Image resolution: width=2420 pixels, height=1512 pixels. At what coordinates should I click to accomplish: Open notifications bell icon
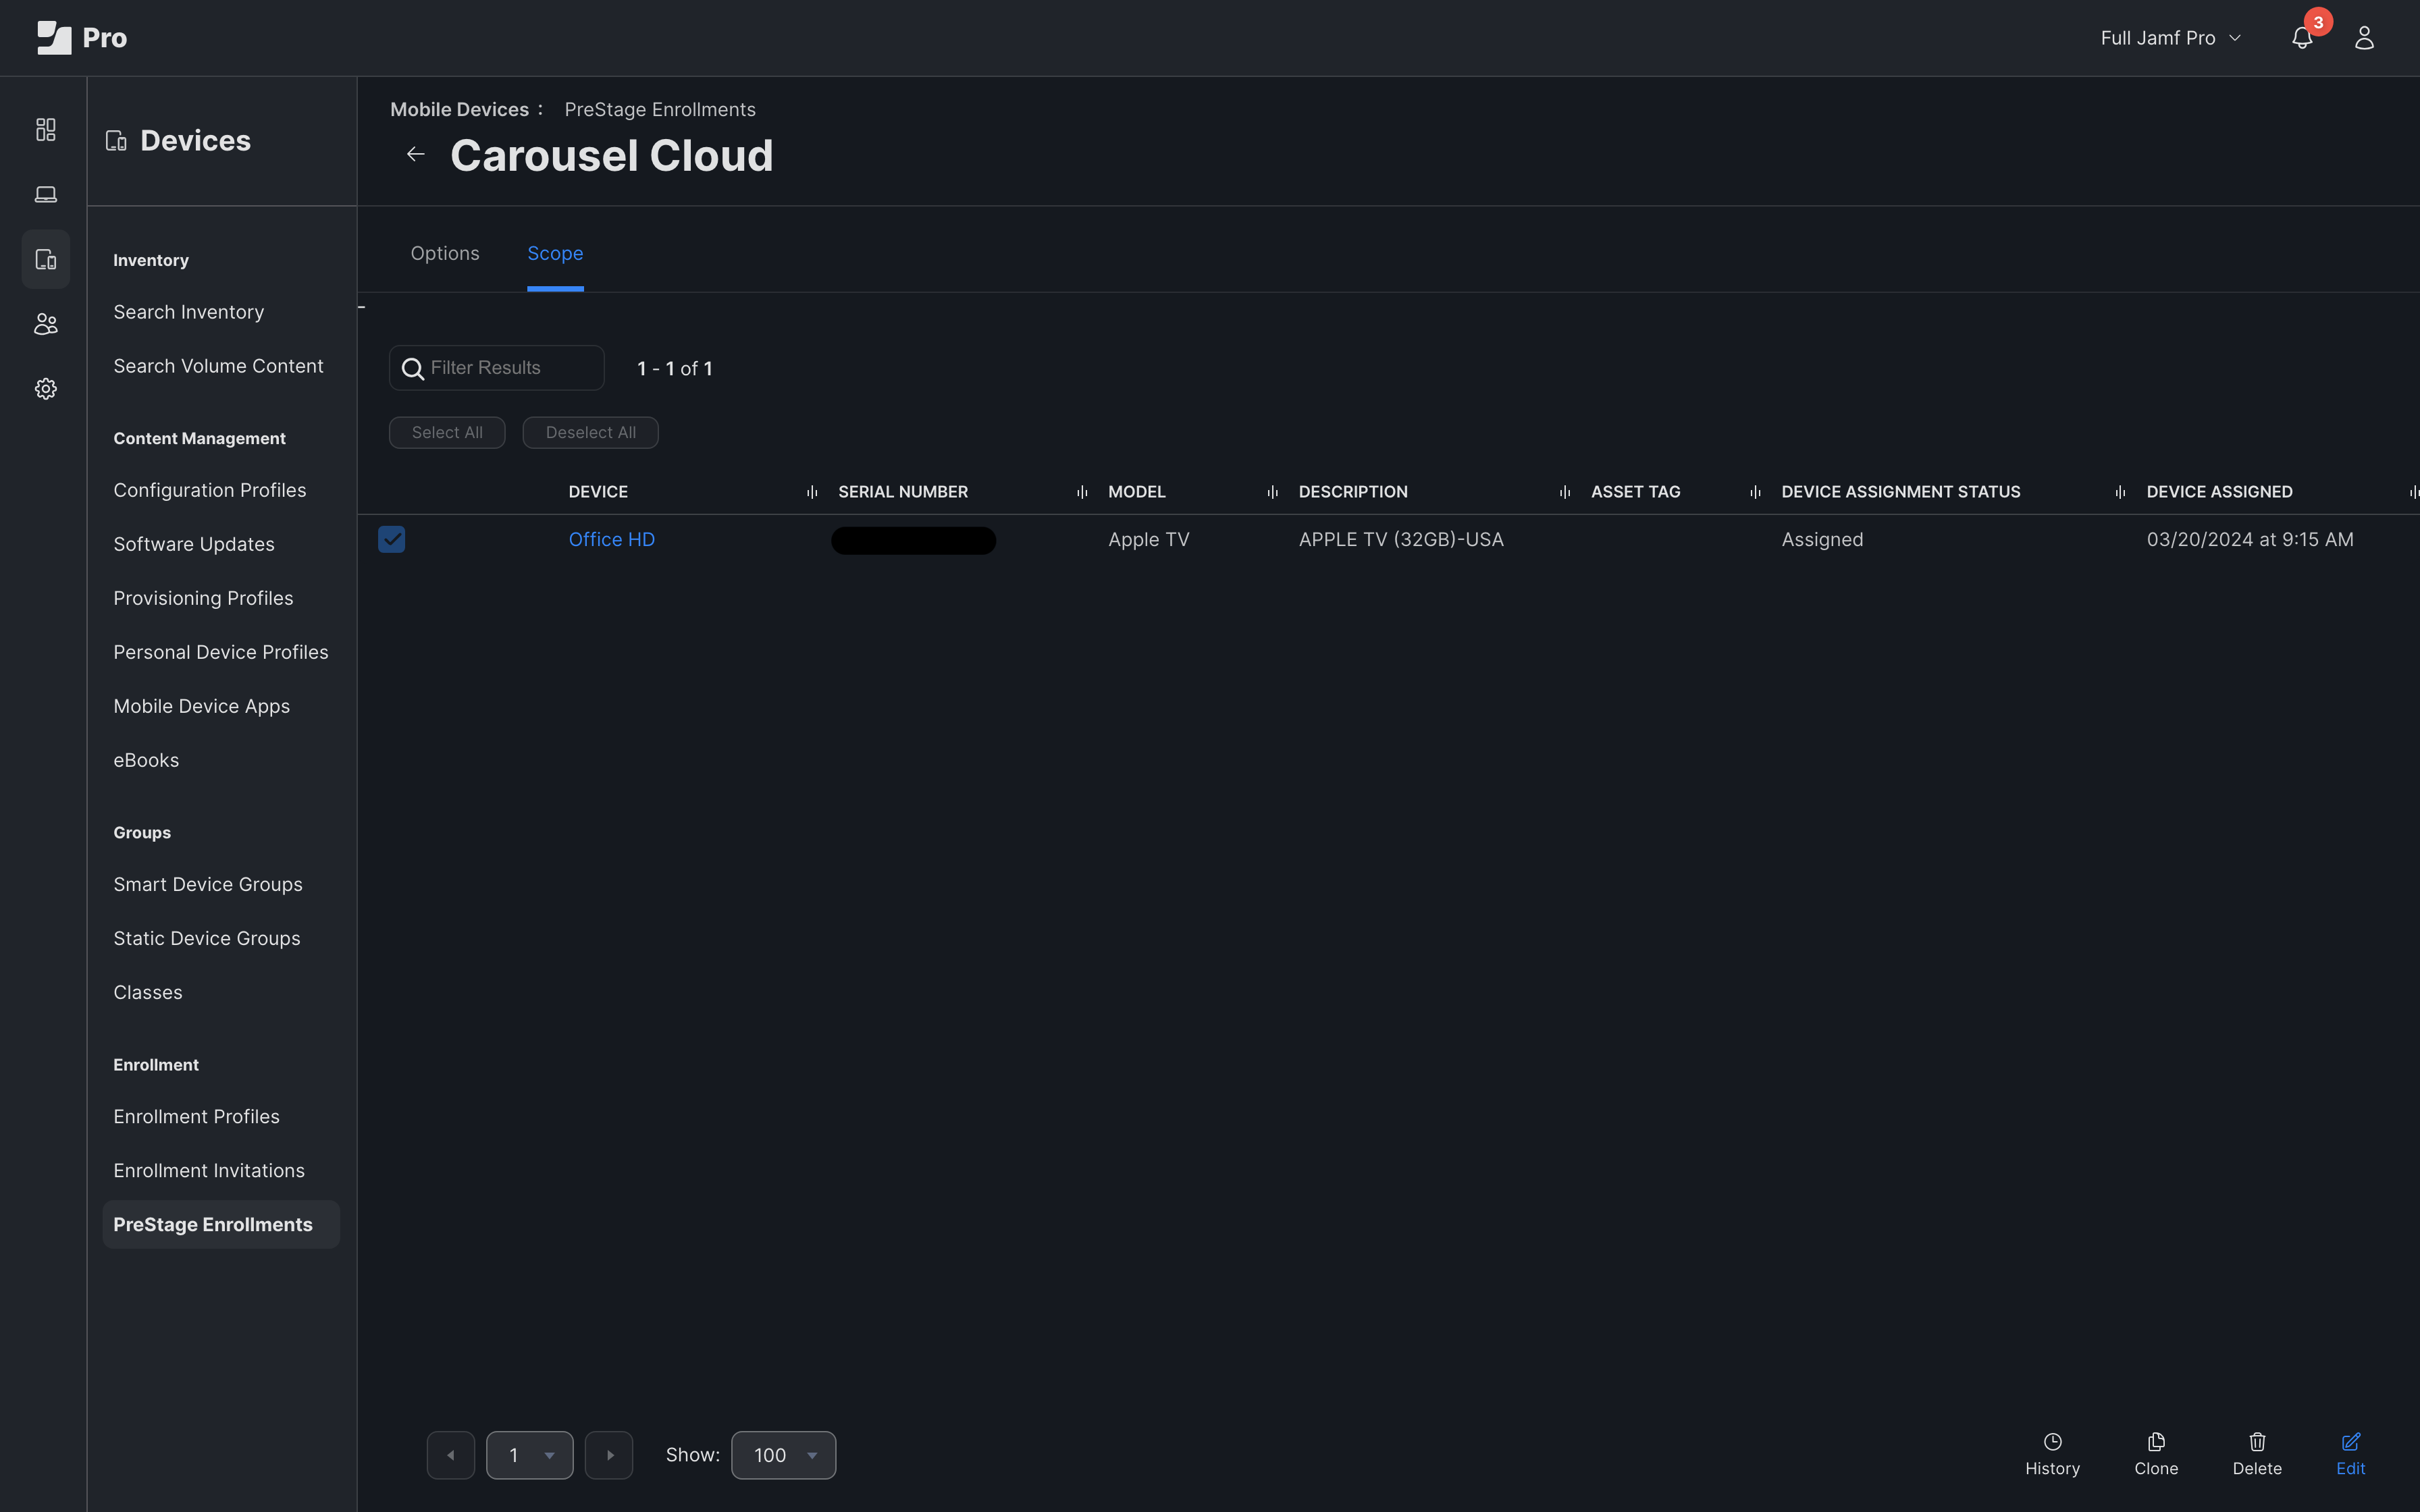tap(2302, 38)
